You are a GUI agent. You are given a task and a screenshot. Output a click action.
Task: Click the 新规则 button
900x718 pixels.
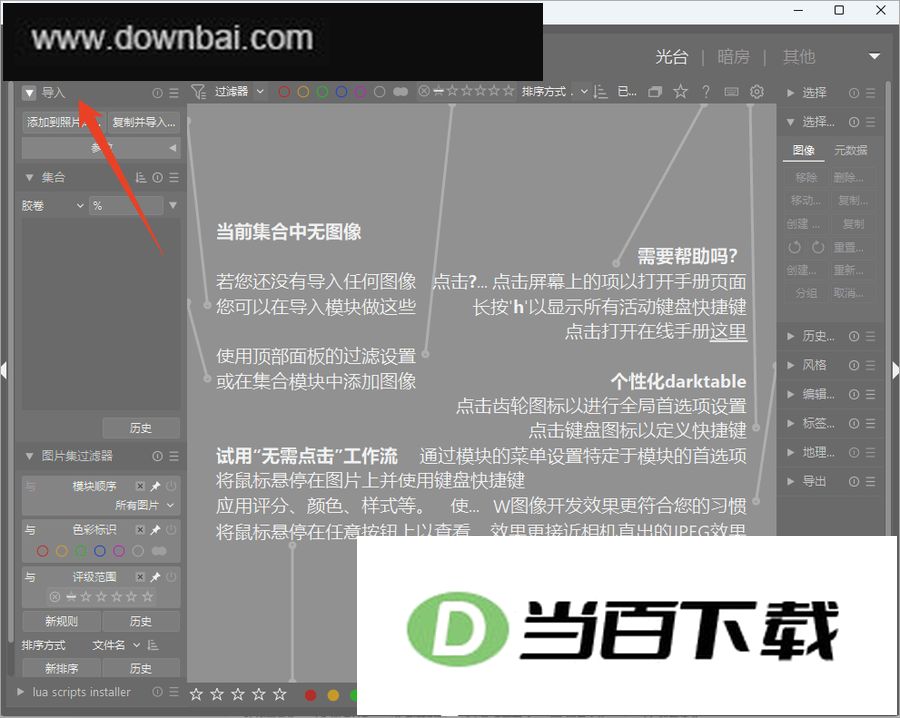pyautogui.click(x=61, y=621)
